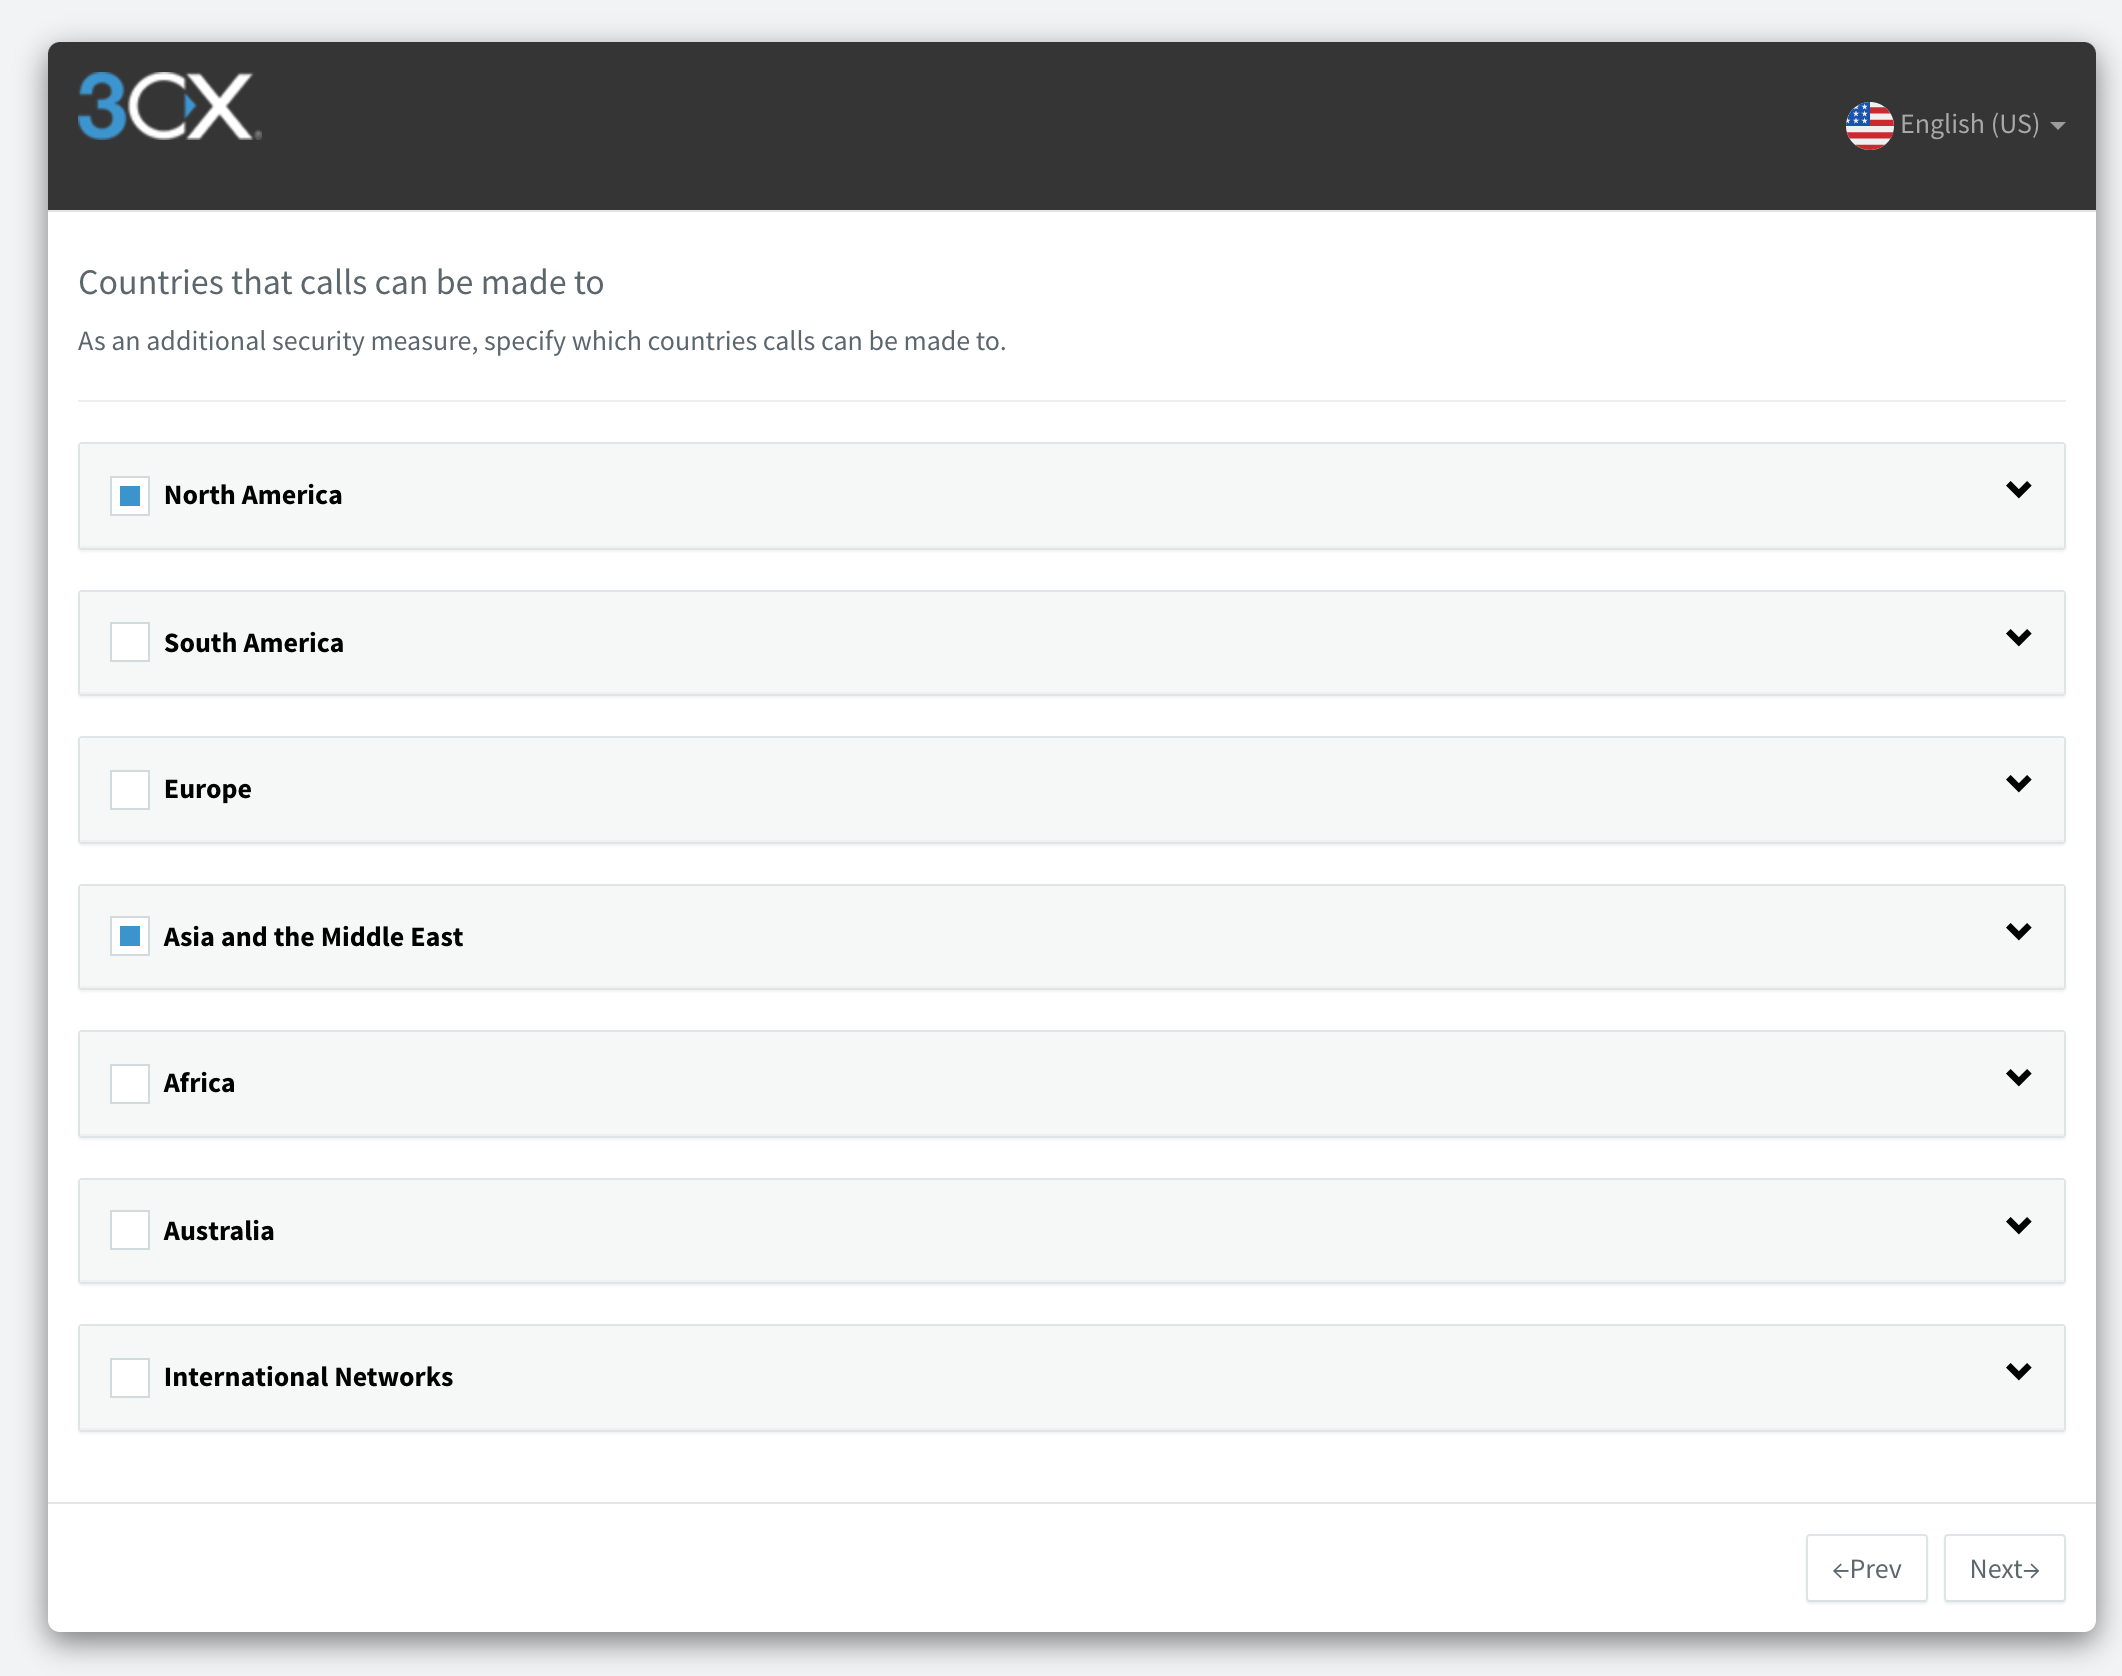Enable the International Networks checkbox
Screen dimensions: 2122x1676
(x=130, y=1377)
